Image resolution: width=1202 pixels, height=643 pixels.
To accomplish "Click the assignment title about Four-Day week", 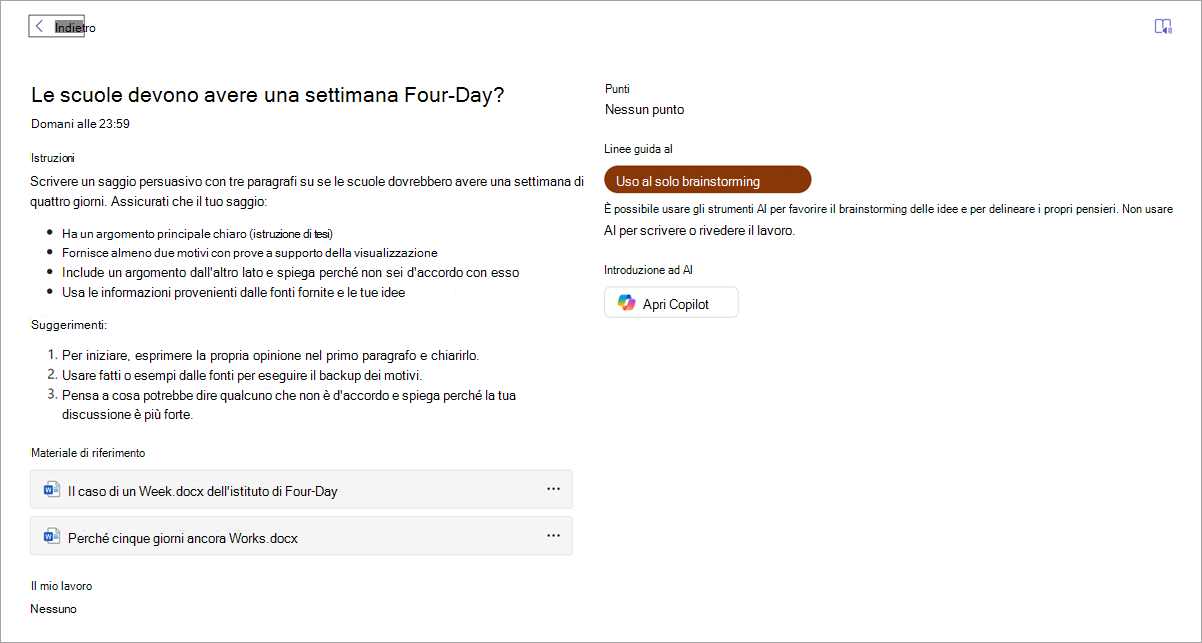I will [x=268, y=95].
